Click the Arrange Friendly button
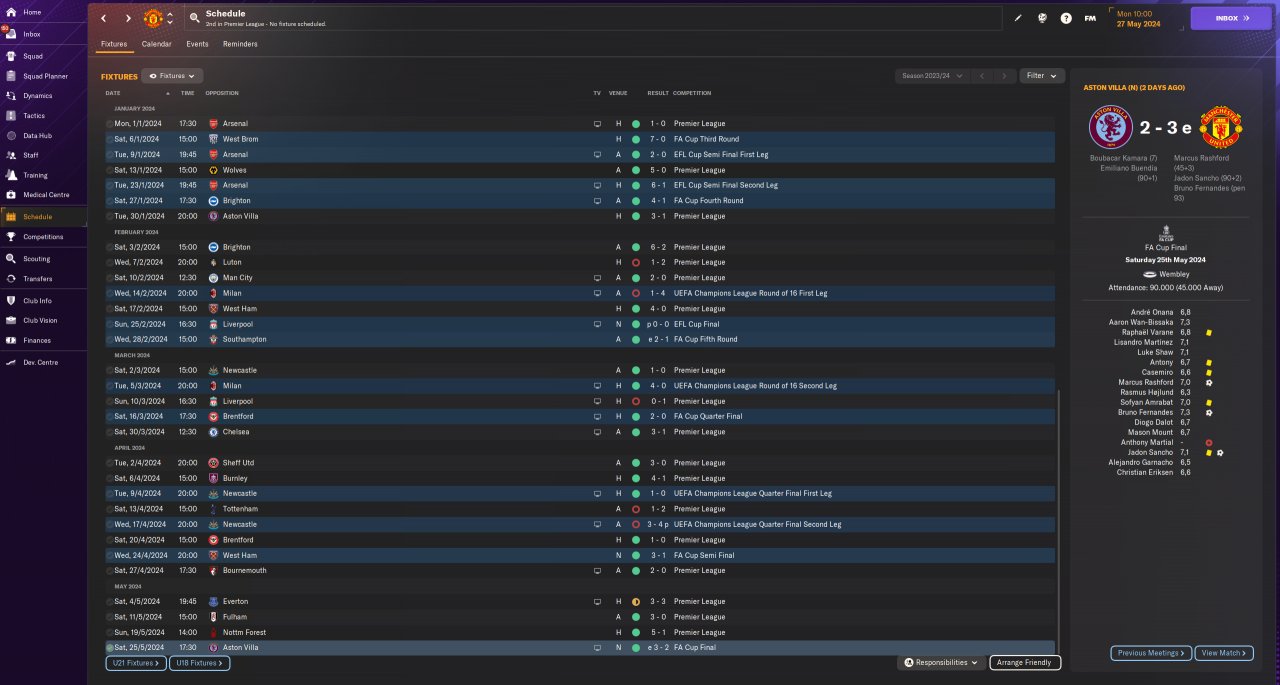 (1025, 662)
